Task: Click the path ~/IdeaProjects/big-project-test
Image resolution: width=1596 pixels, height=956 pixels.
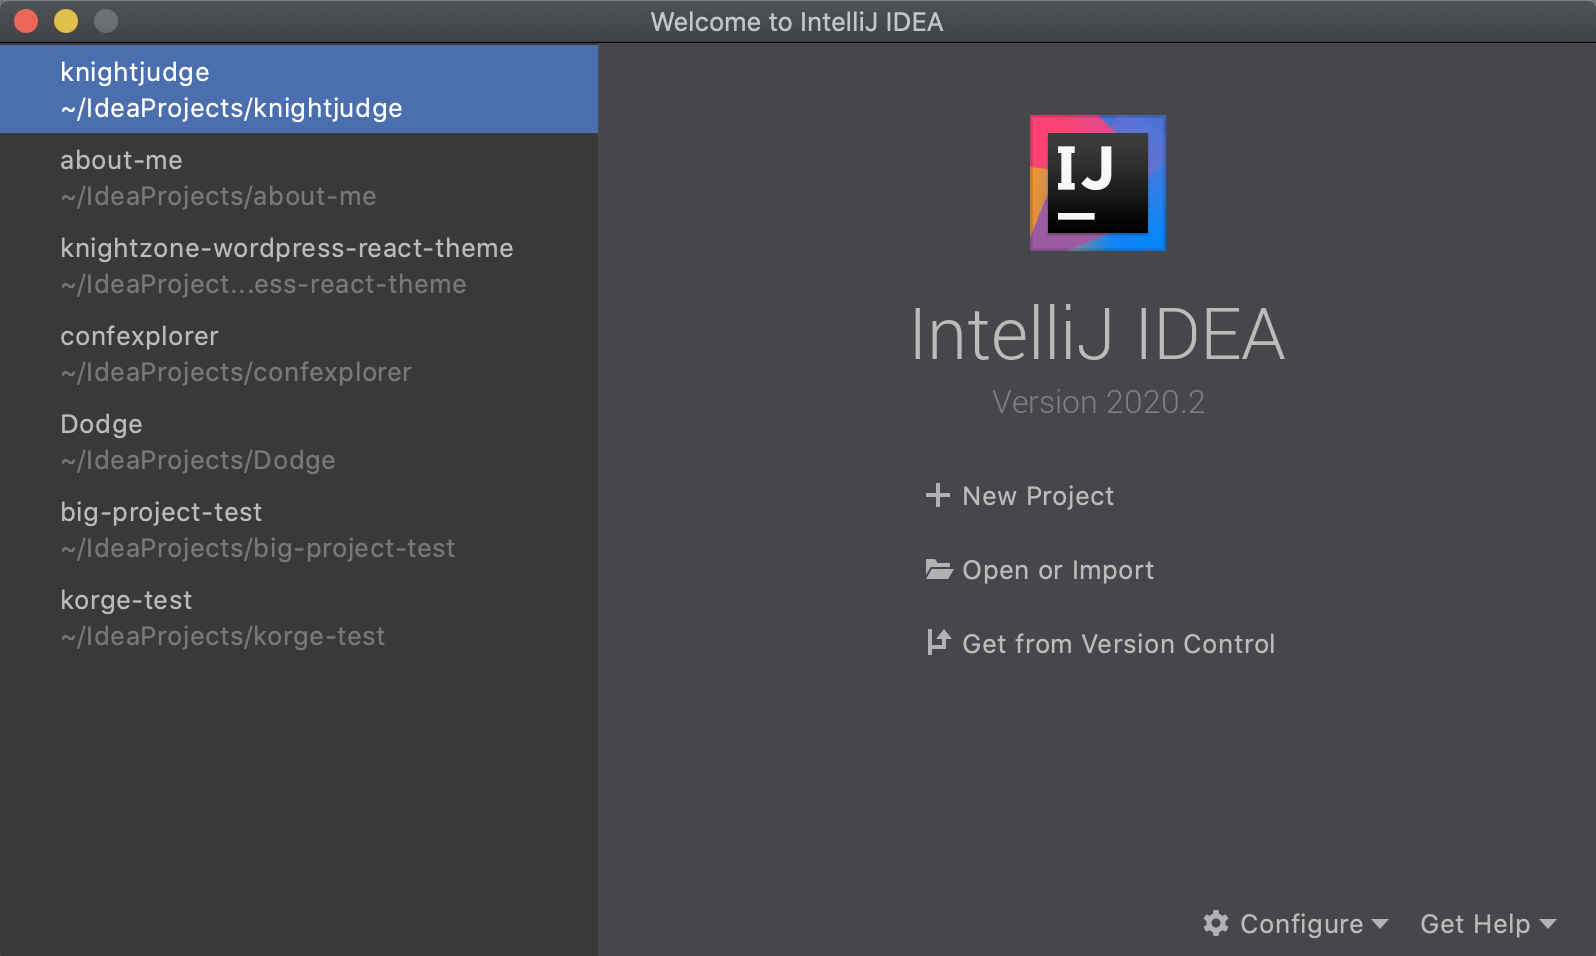Action: [258, 548]
